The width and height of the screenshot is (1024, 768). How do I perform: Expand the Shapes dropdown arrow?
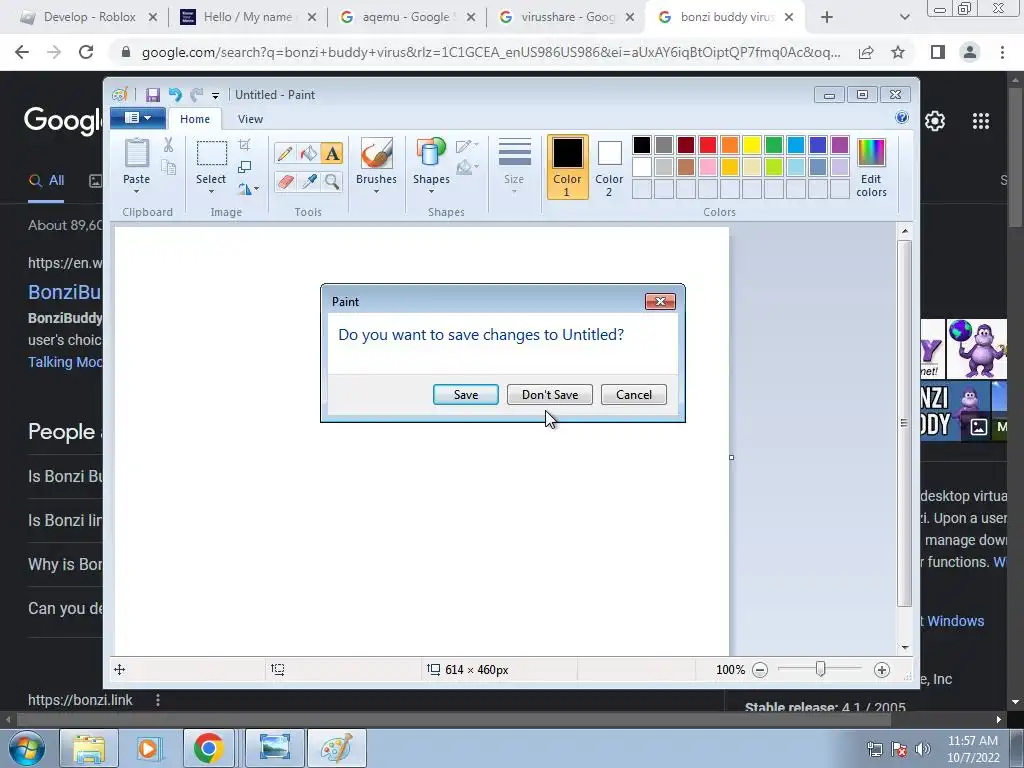tap(431, 191)
